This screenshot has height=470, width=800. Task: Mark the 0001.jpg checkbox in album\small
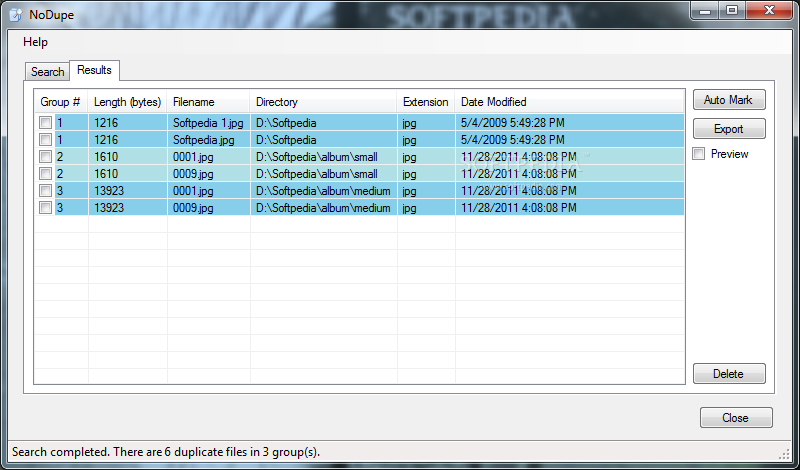(45, 157)
